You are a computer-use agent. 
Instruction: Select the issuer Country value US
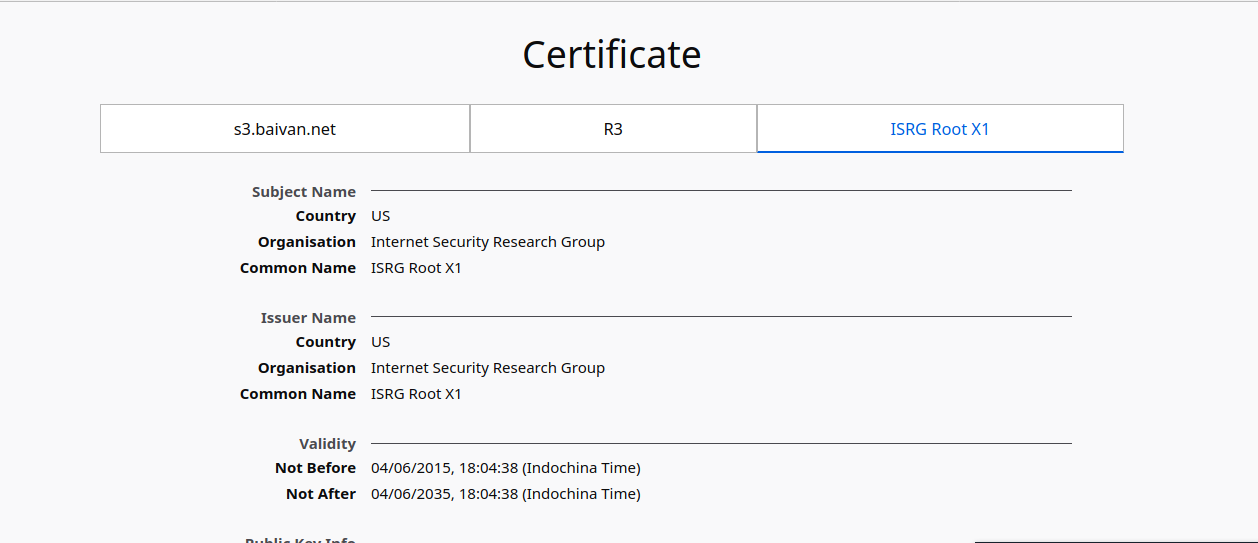click(380, 342)
